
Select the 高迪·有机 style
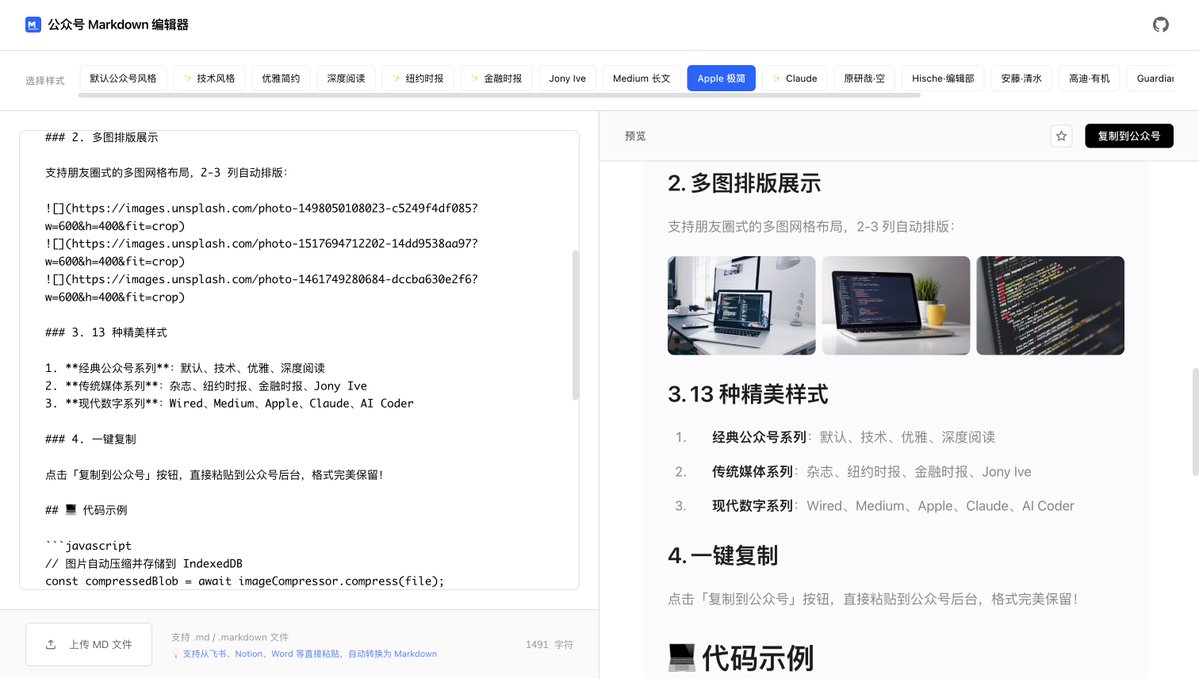(x=1089, y=78)
